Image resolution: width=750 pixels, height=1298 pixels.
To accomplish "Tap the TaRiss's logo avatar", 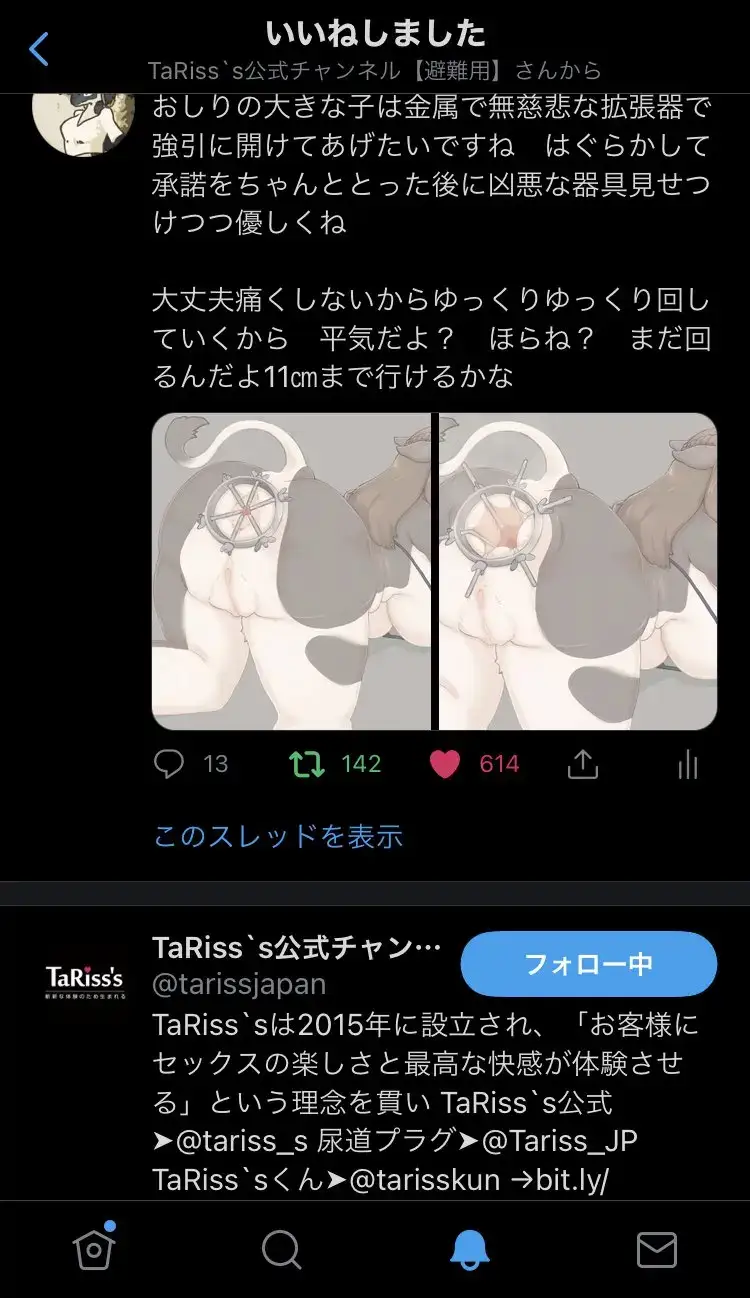I will [84, 977].
